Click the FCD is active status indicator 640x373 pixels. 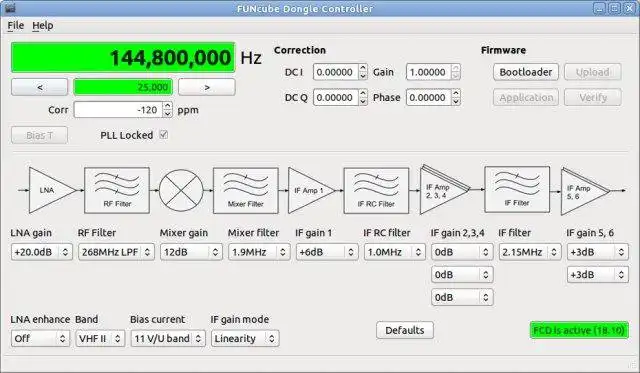579,330
